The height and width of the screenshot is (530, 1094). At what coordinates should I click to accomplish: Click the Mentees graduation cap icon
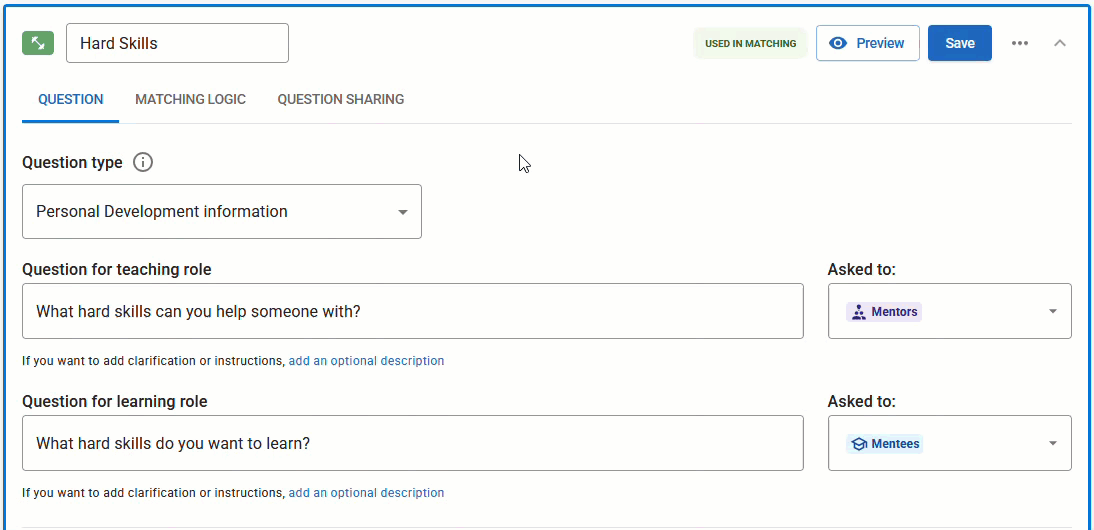coord(858,444)
